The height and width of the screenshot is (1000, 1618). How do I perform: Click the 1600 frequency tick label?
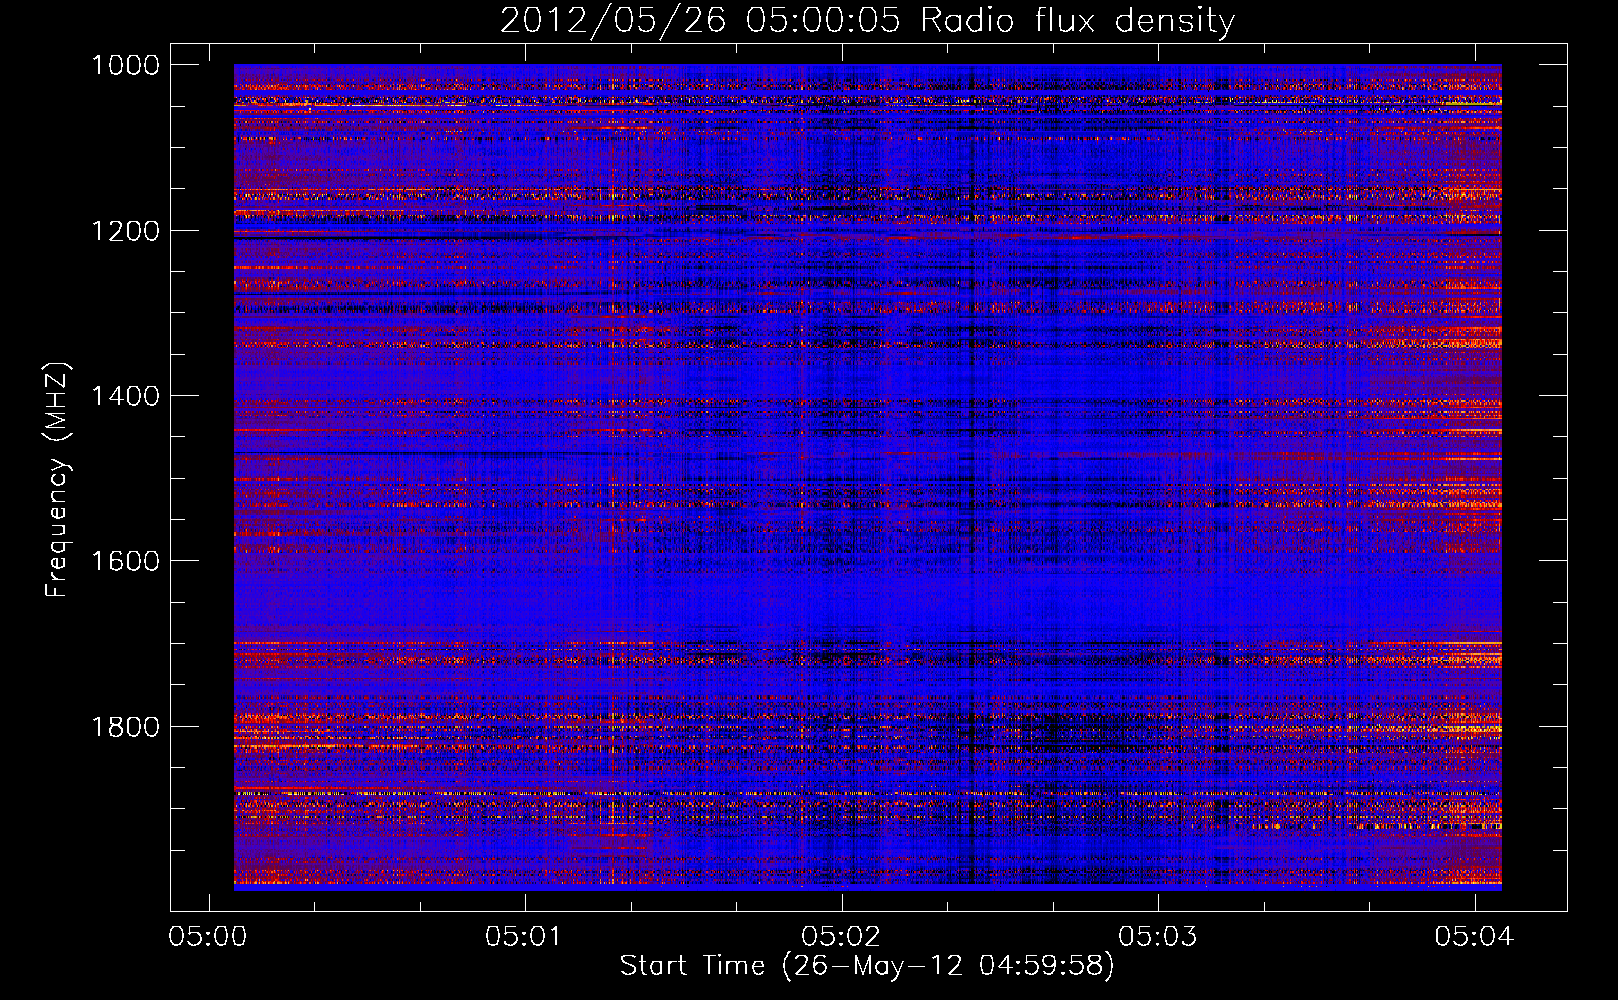tap(125, 561)
